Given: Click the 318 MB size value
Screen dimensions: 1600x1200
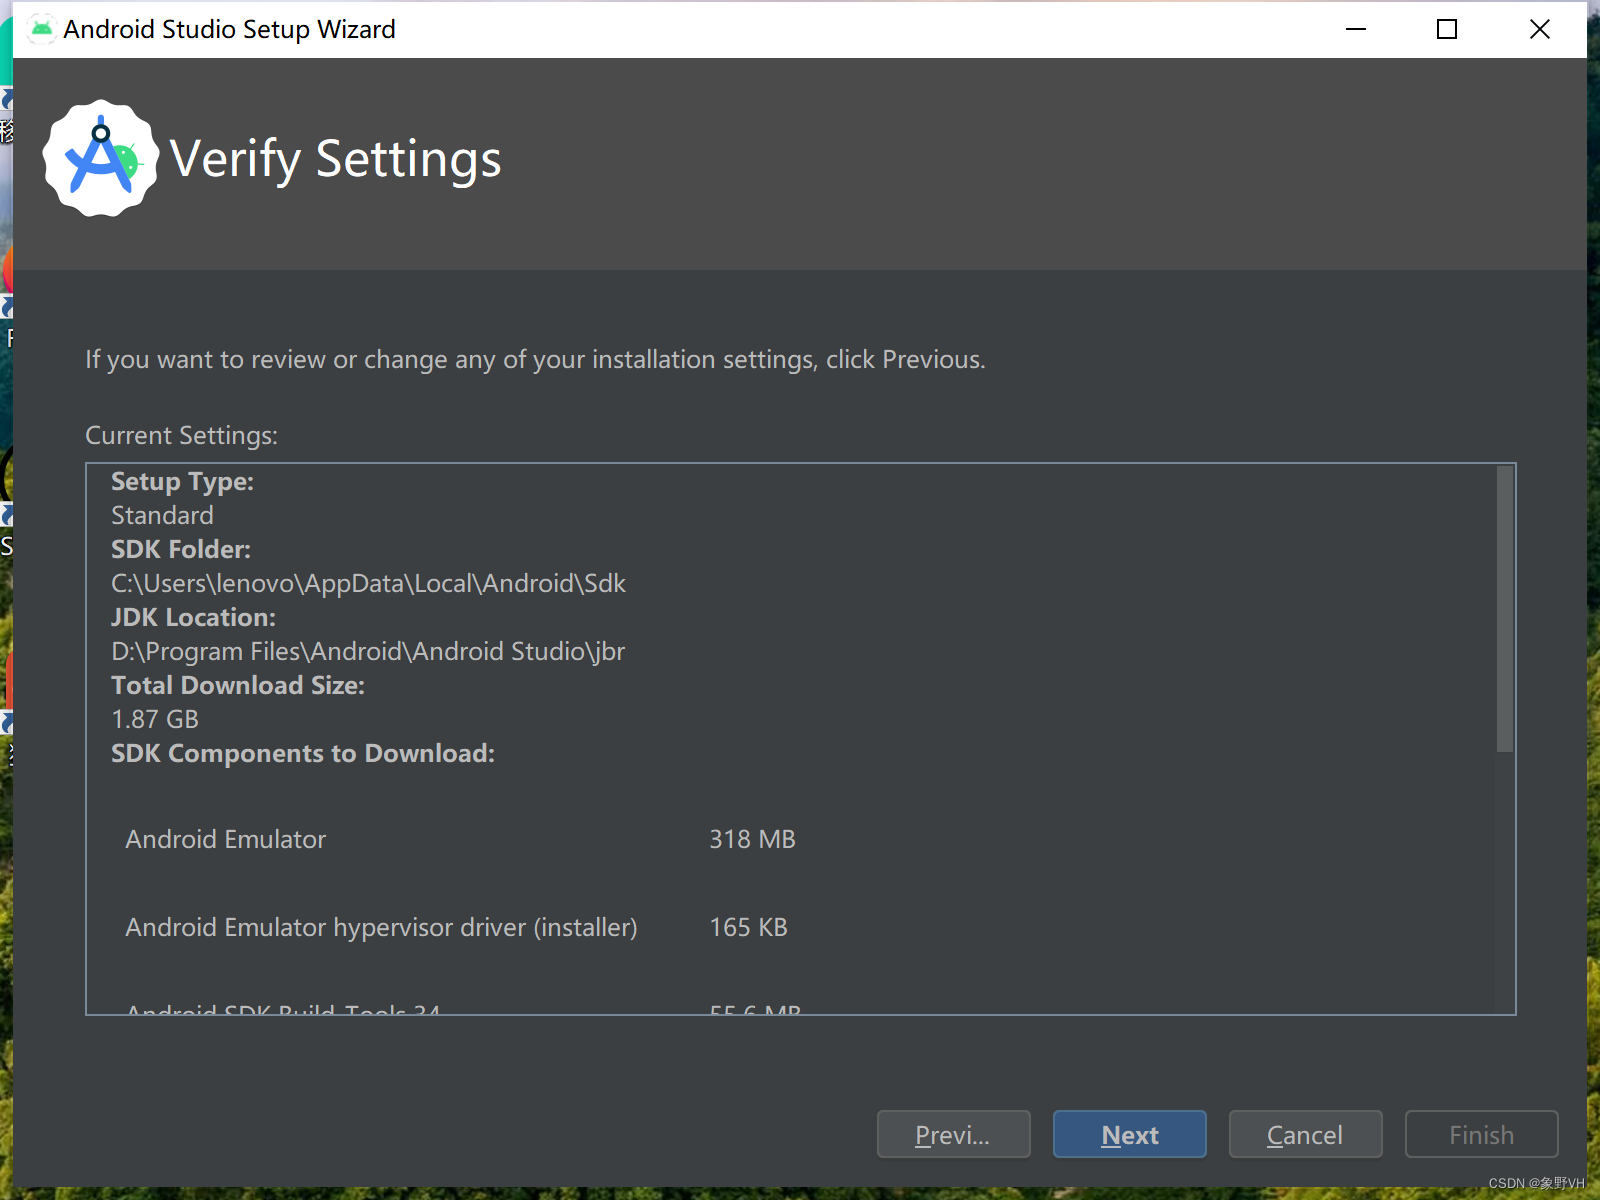Looking at the screenshot, I should coord(752,839).
